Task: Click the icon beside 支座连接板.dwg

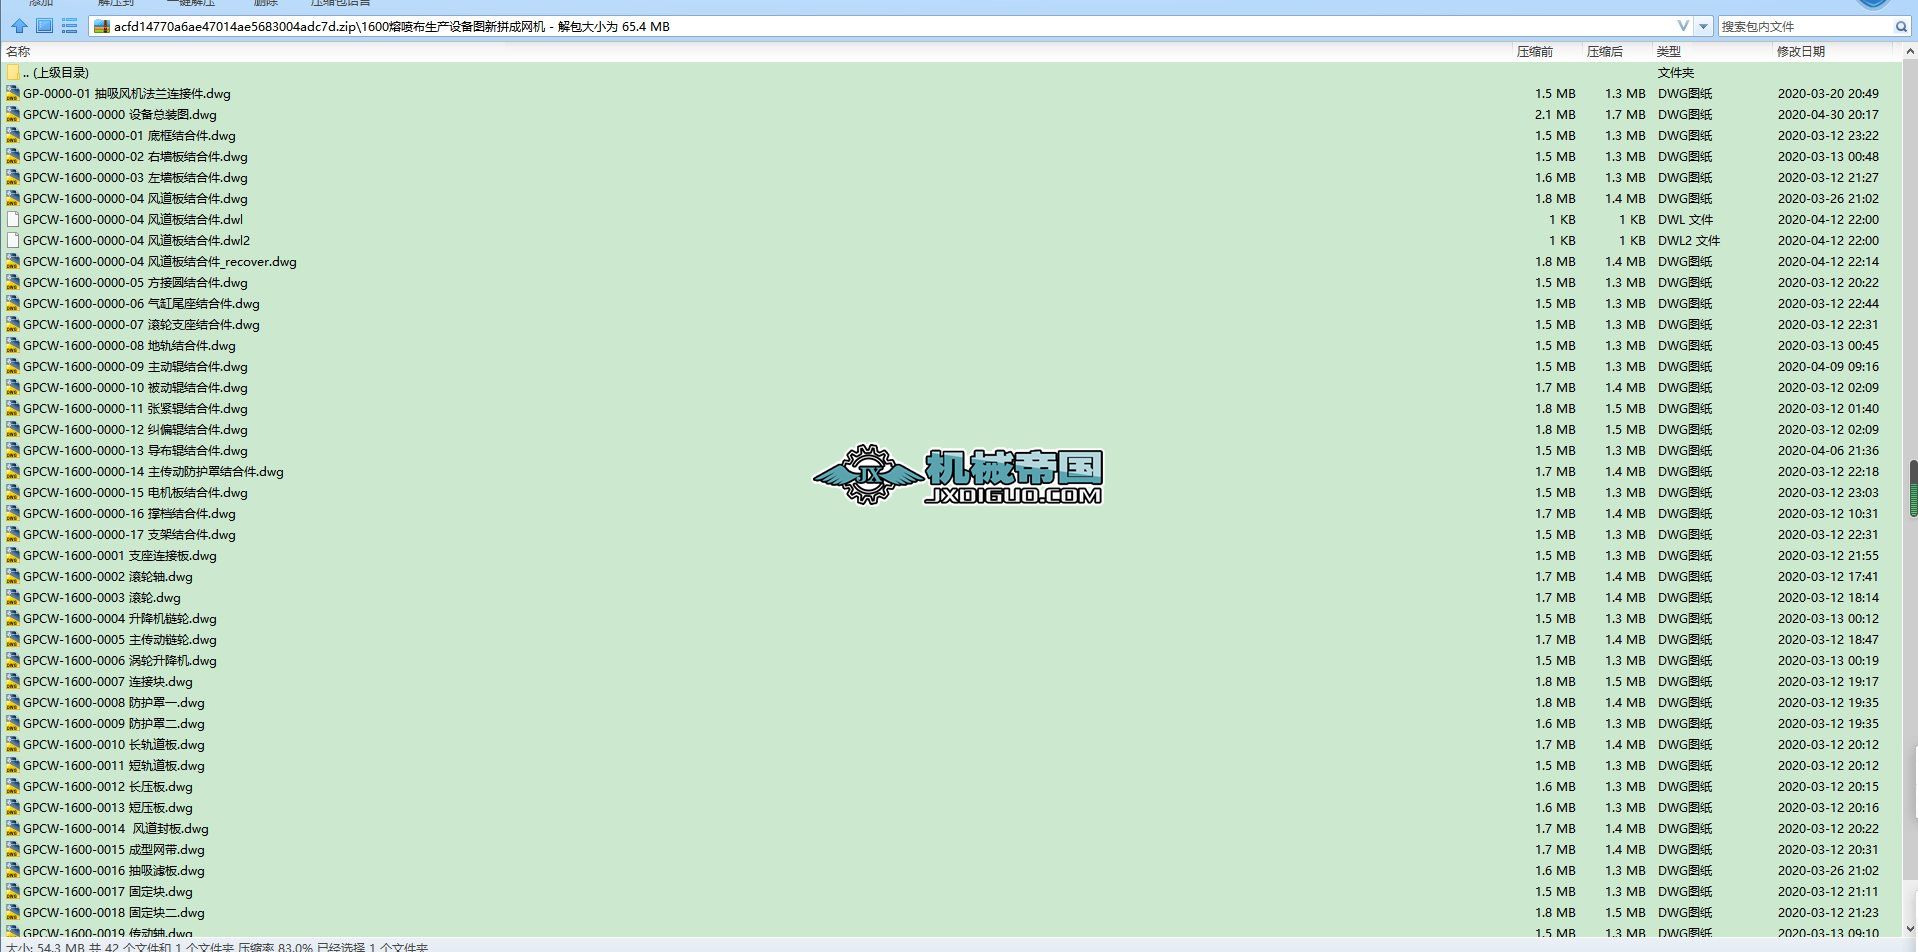Action: click(x=13, y=556)
